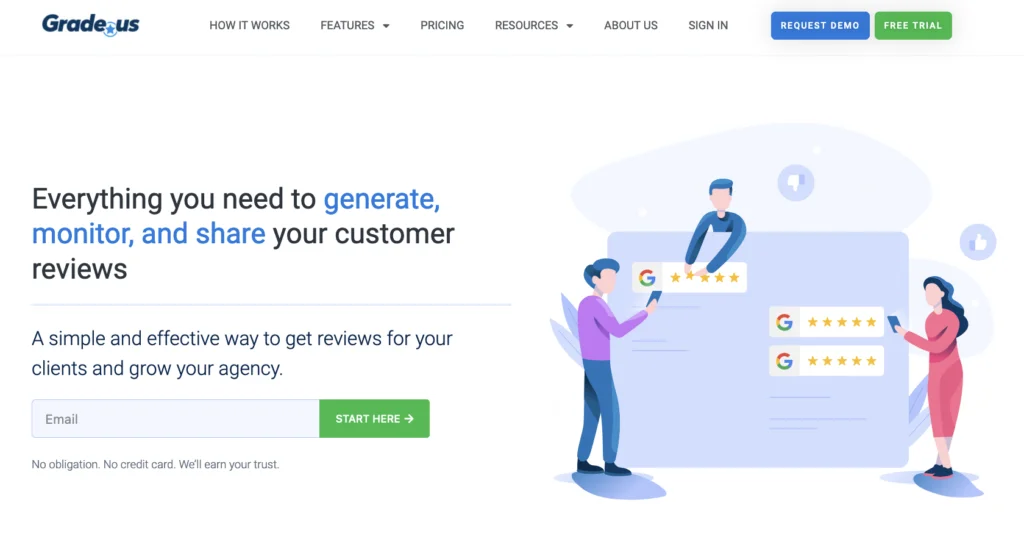Screen dimensions: 1024x550
Task: Click the thumbs-down bubble icon in illustration
Action: [x=795, y=182]
